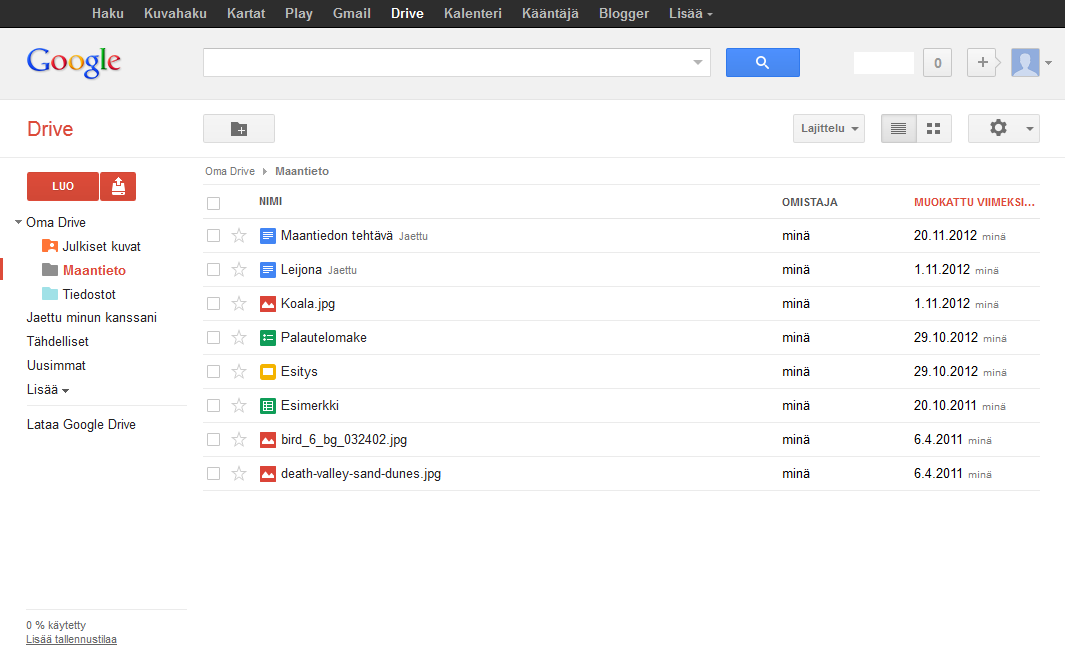1065x651 pixels.
Task: Click the Google logo
Action: click(73, 63)
